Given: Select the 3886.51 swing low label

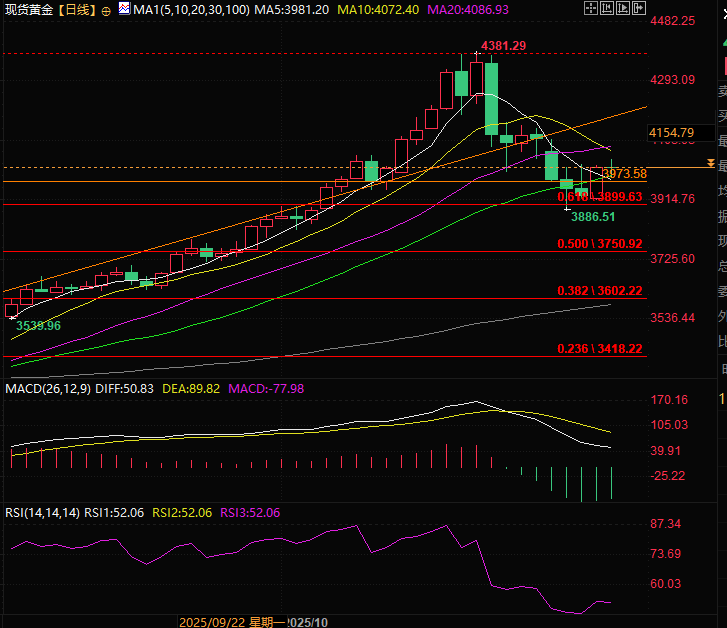Looking at the screenshot, I should (593, 217).
